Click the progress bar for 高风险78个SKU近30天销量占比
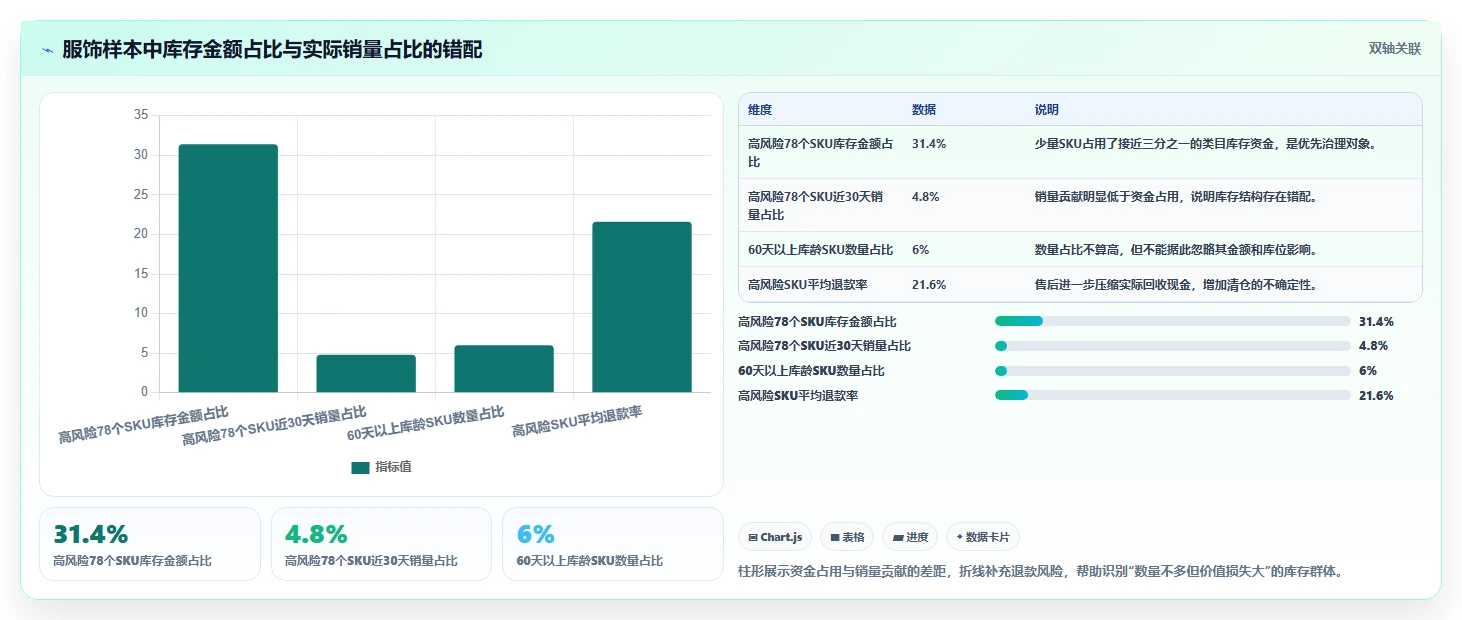1462x620 pixels. click(1173, 346)
